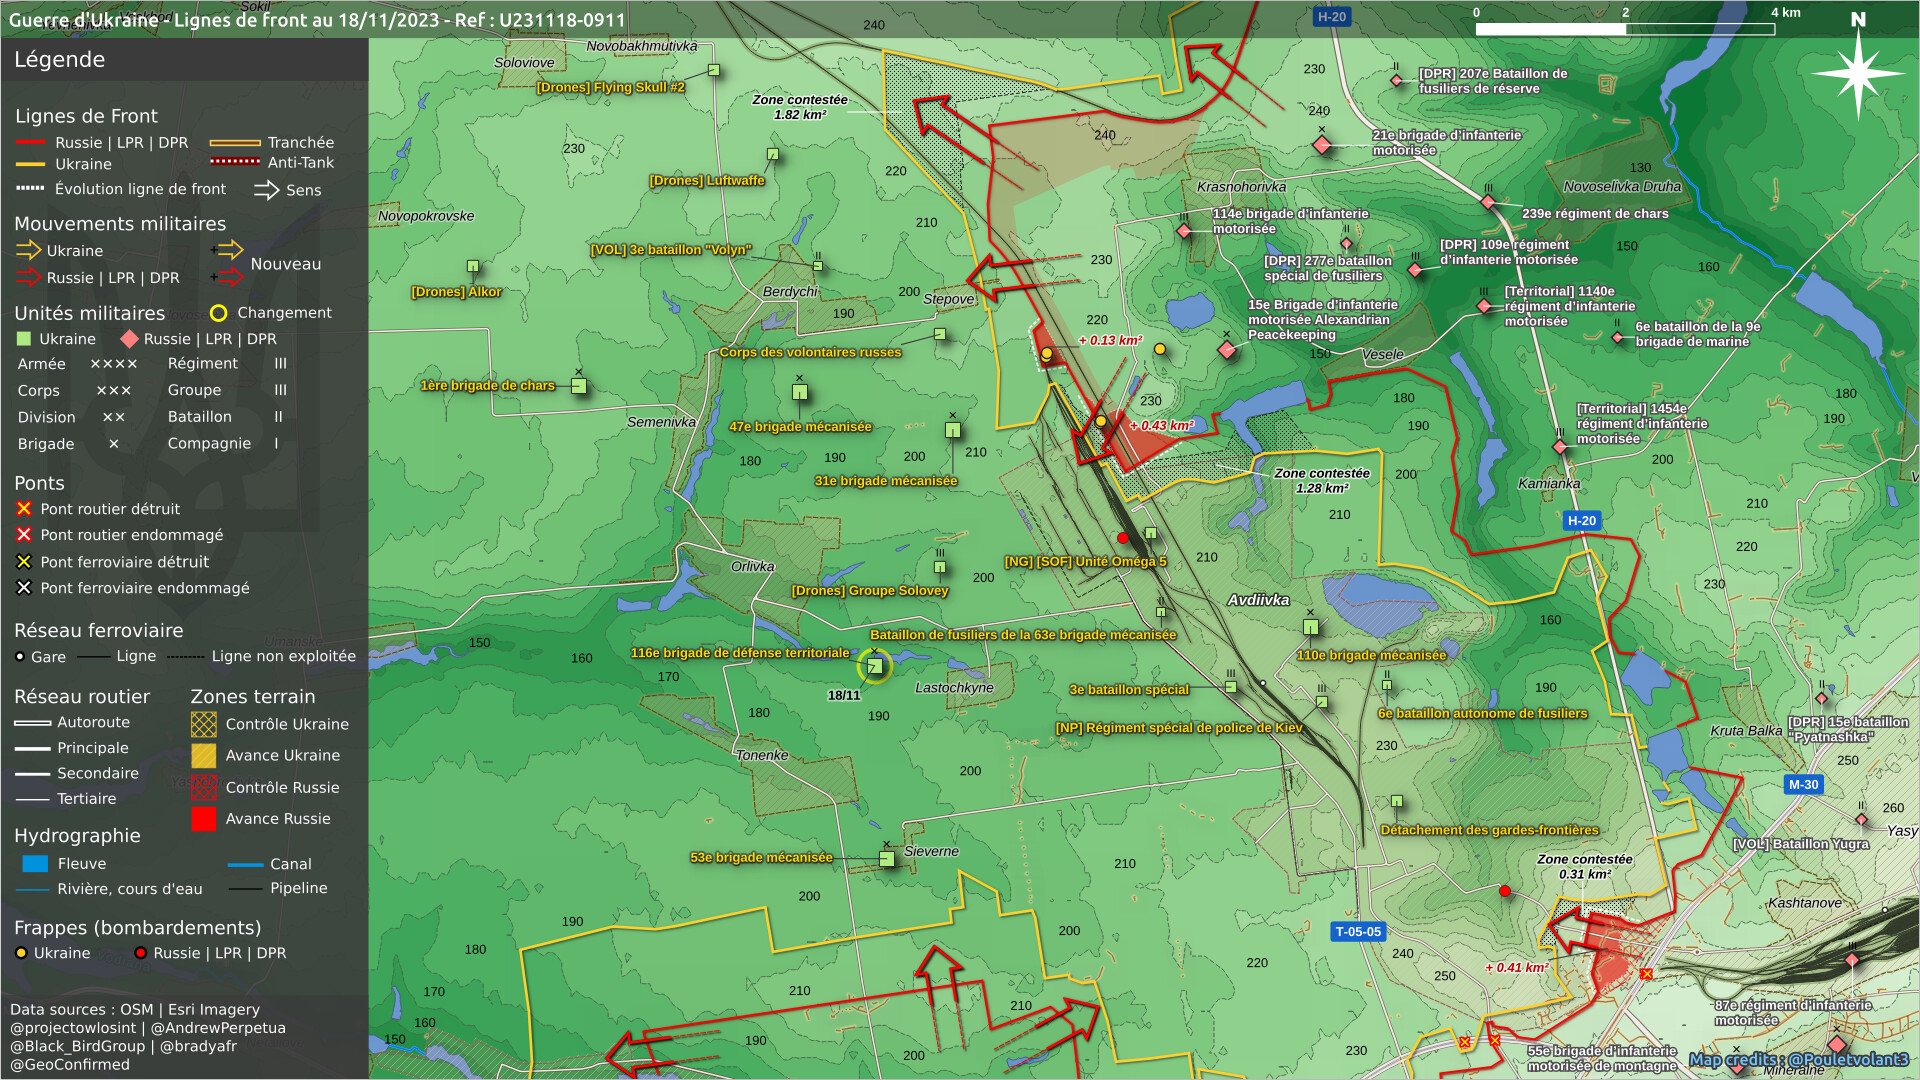Click the 'Pont routier détruit' legend icon
The height and width of the screenshot is (1080, 1920).
pyautogui.click(x=24, y=509)
